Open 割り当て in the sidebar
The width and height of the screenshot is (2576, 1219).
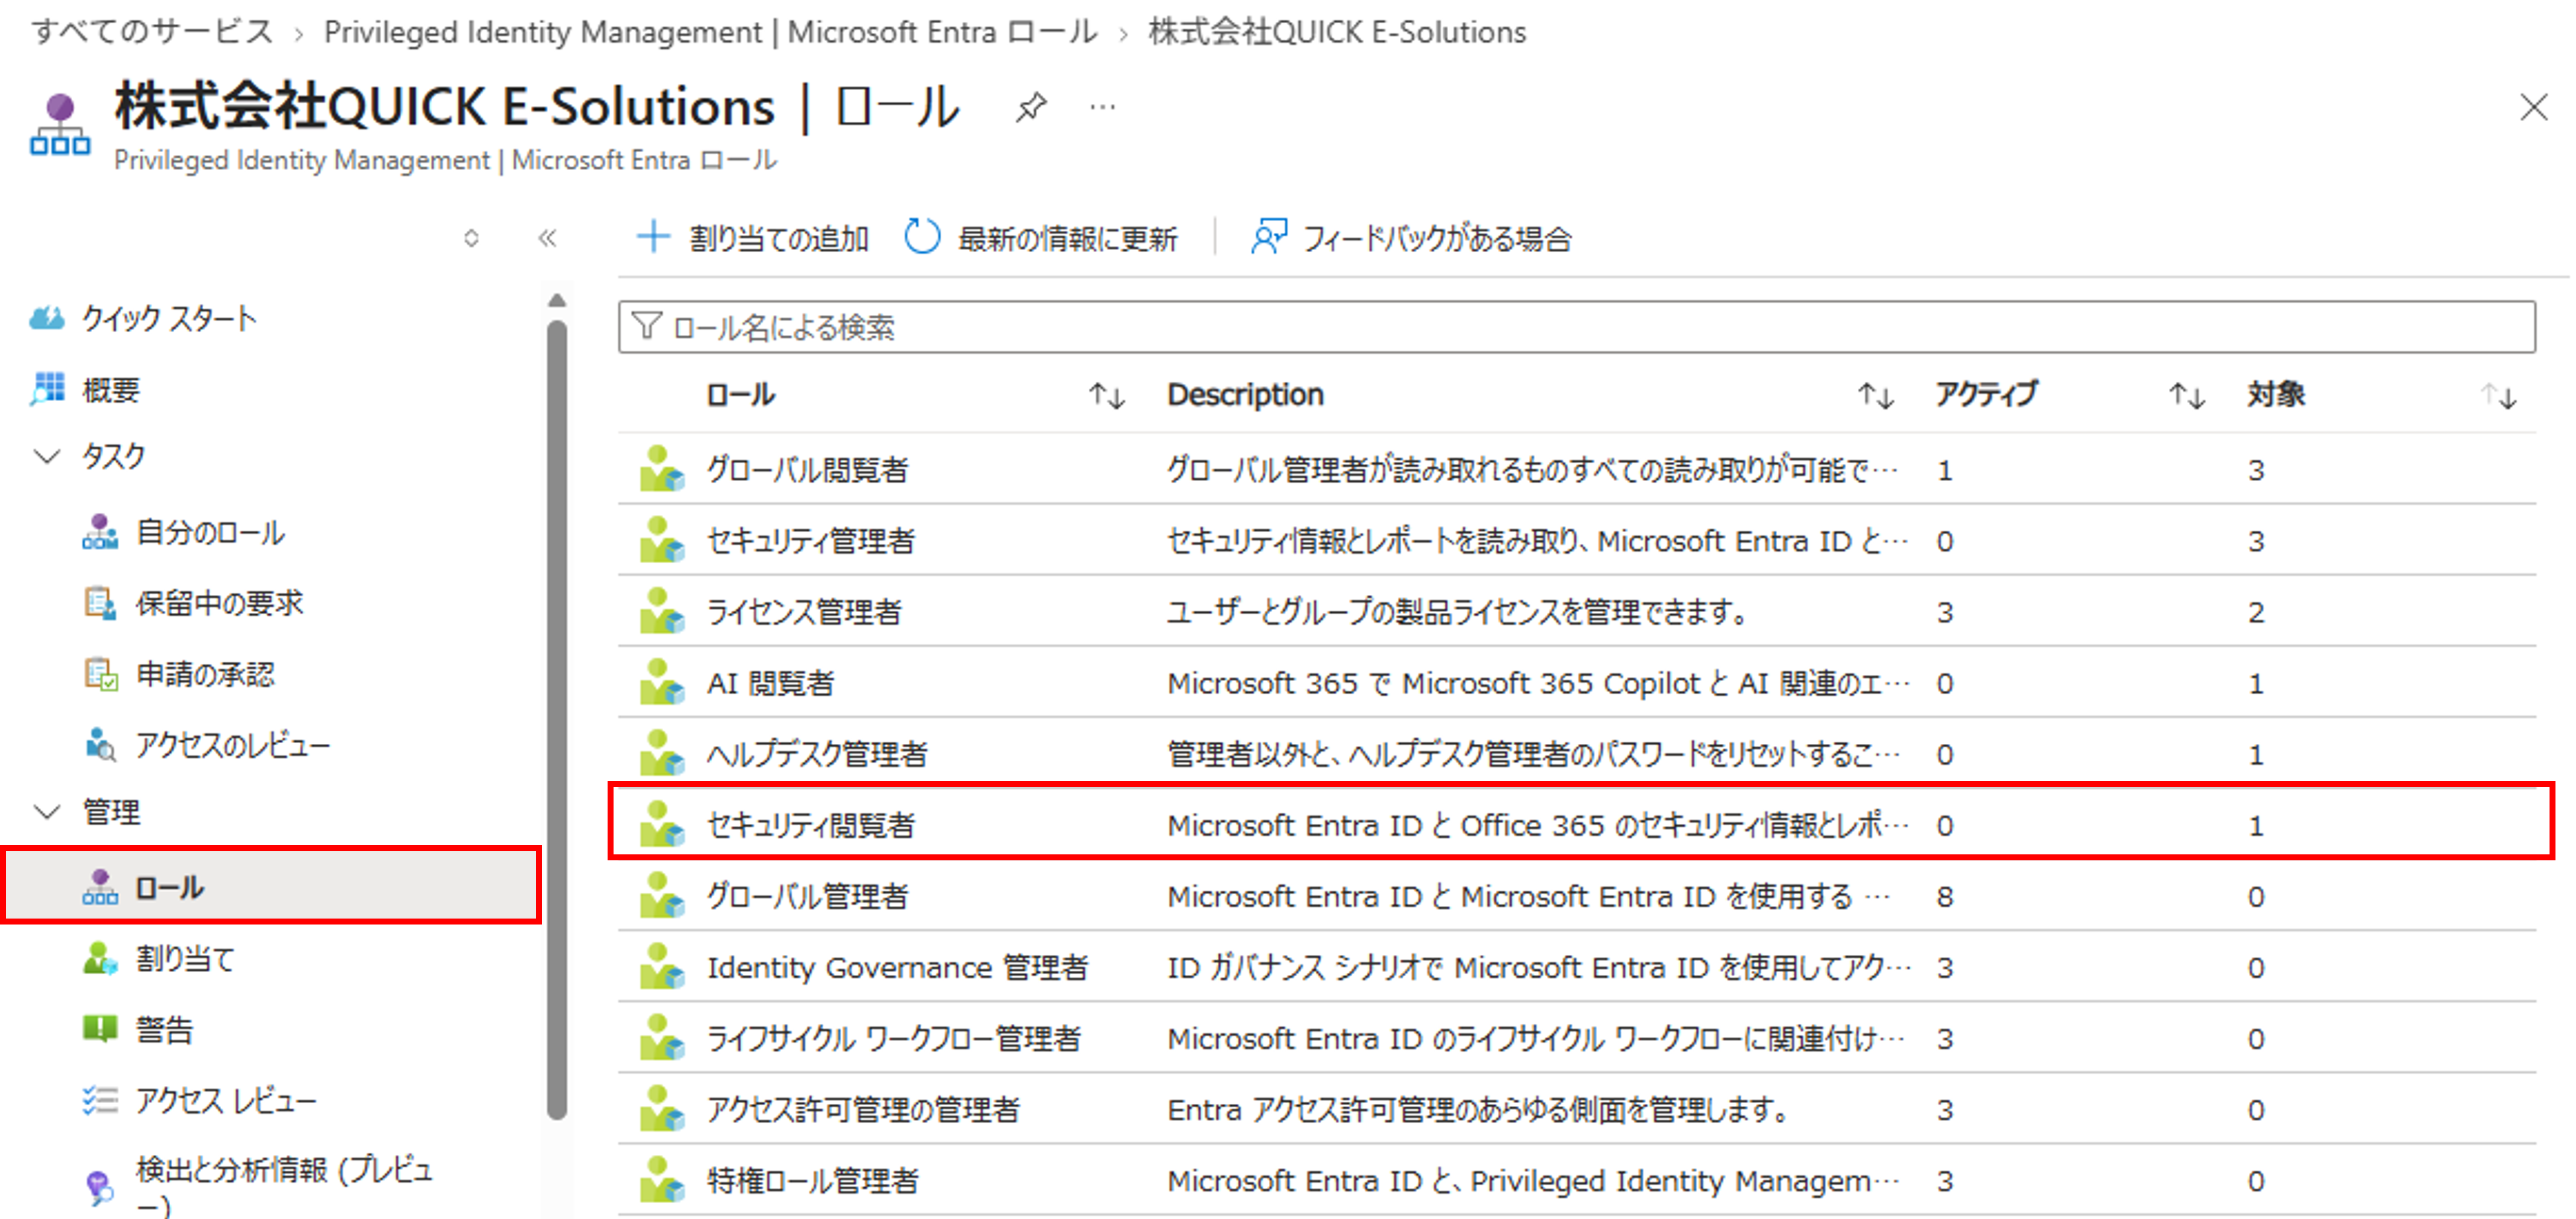pyautogui.click(x=185, y=958)
